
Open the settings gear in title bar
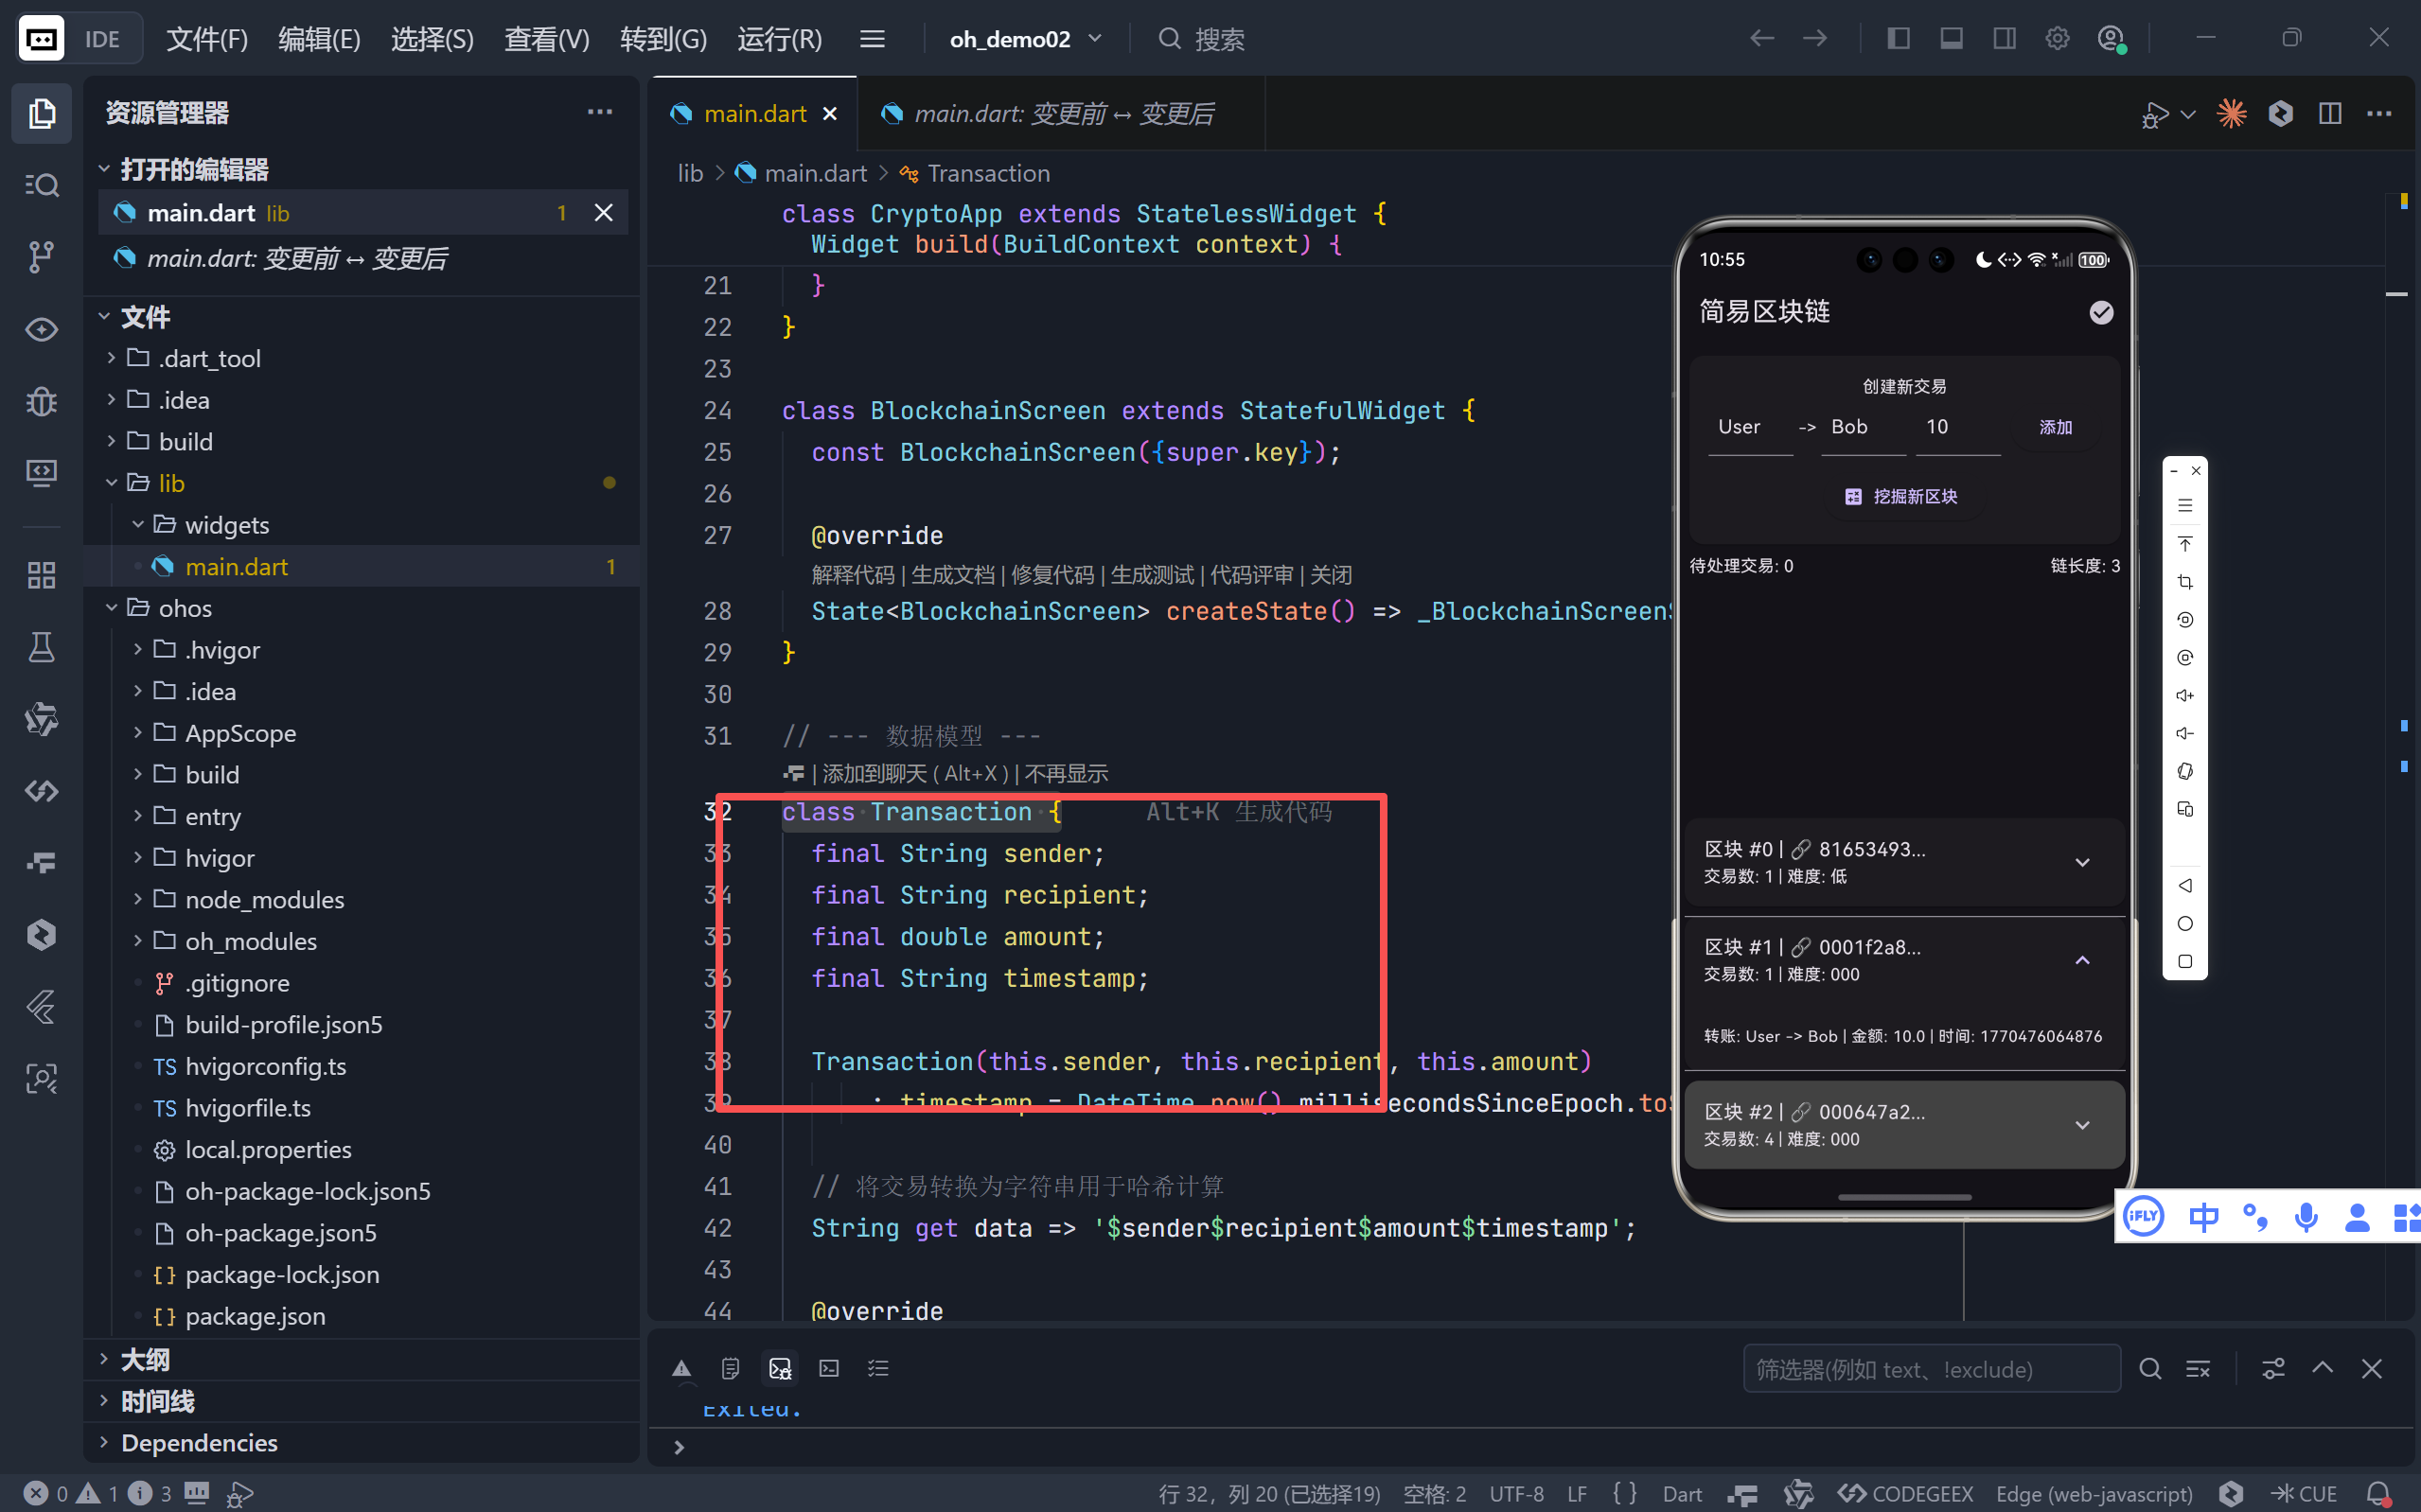[2057, 39]
